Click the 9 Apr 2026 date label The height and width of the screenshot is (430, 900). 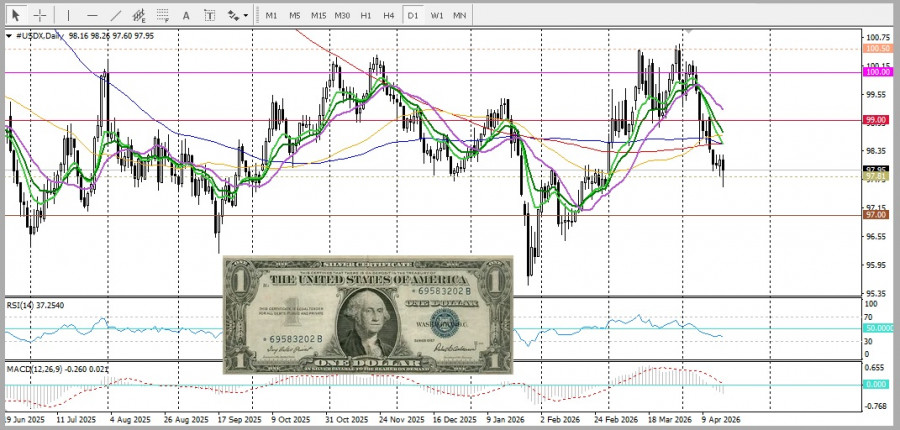(x=721, y=419)
